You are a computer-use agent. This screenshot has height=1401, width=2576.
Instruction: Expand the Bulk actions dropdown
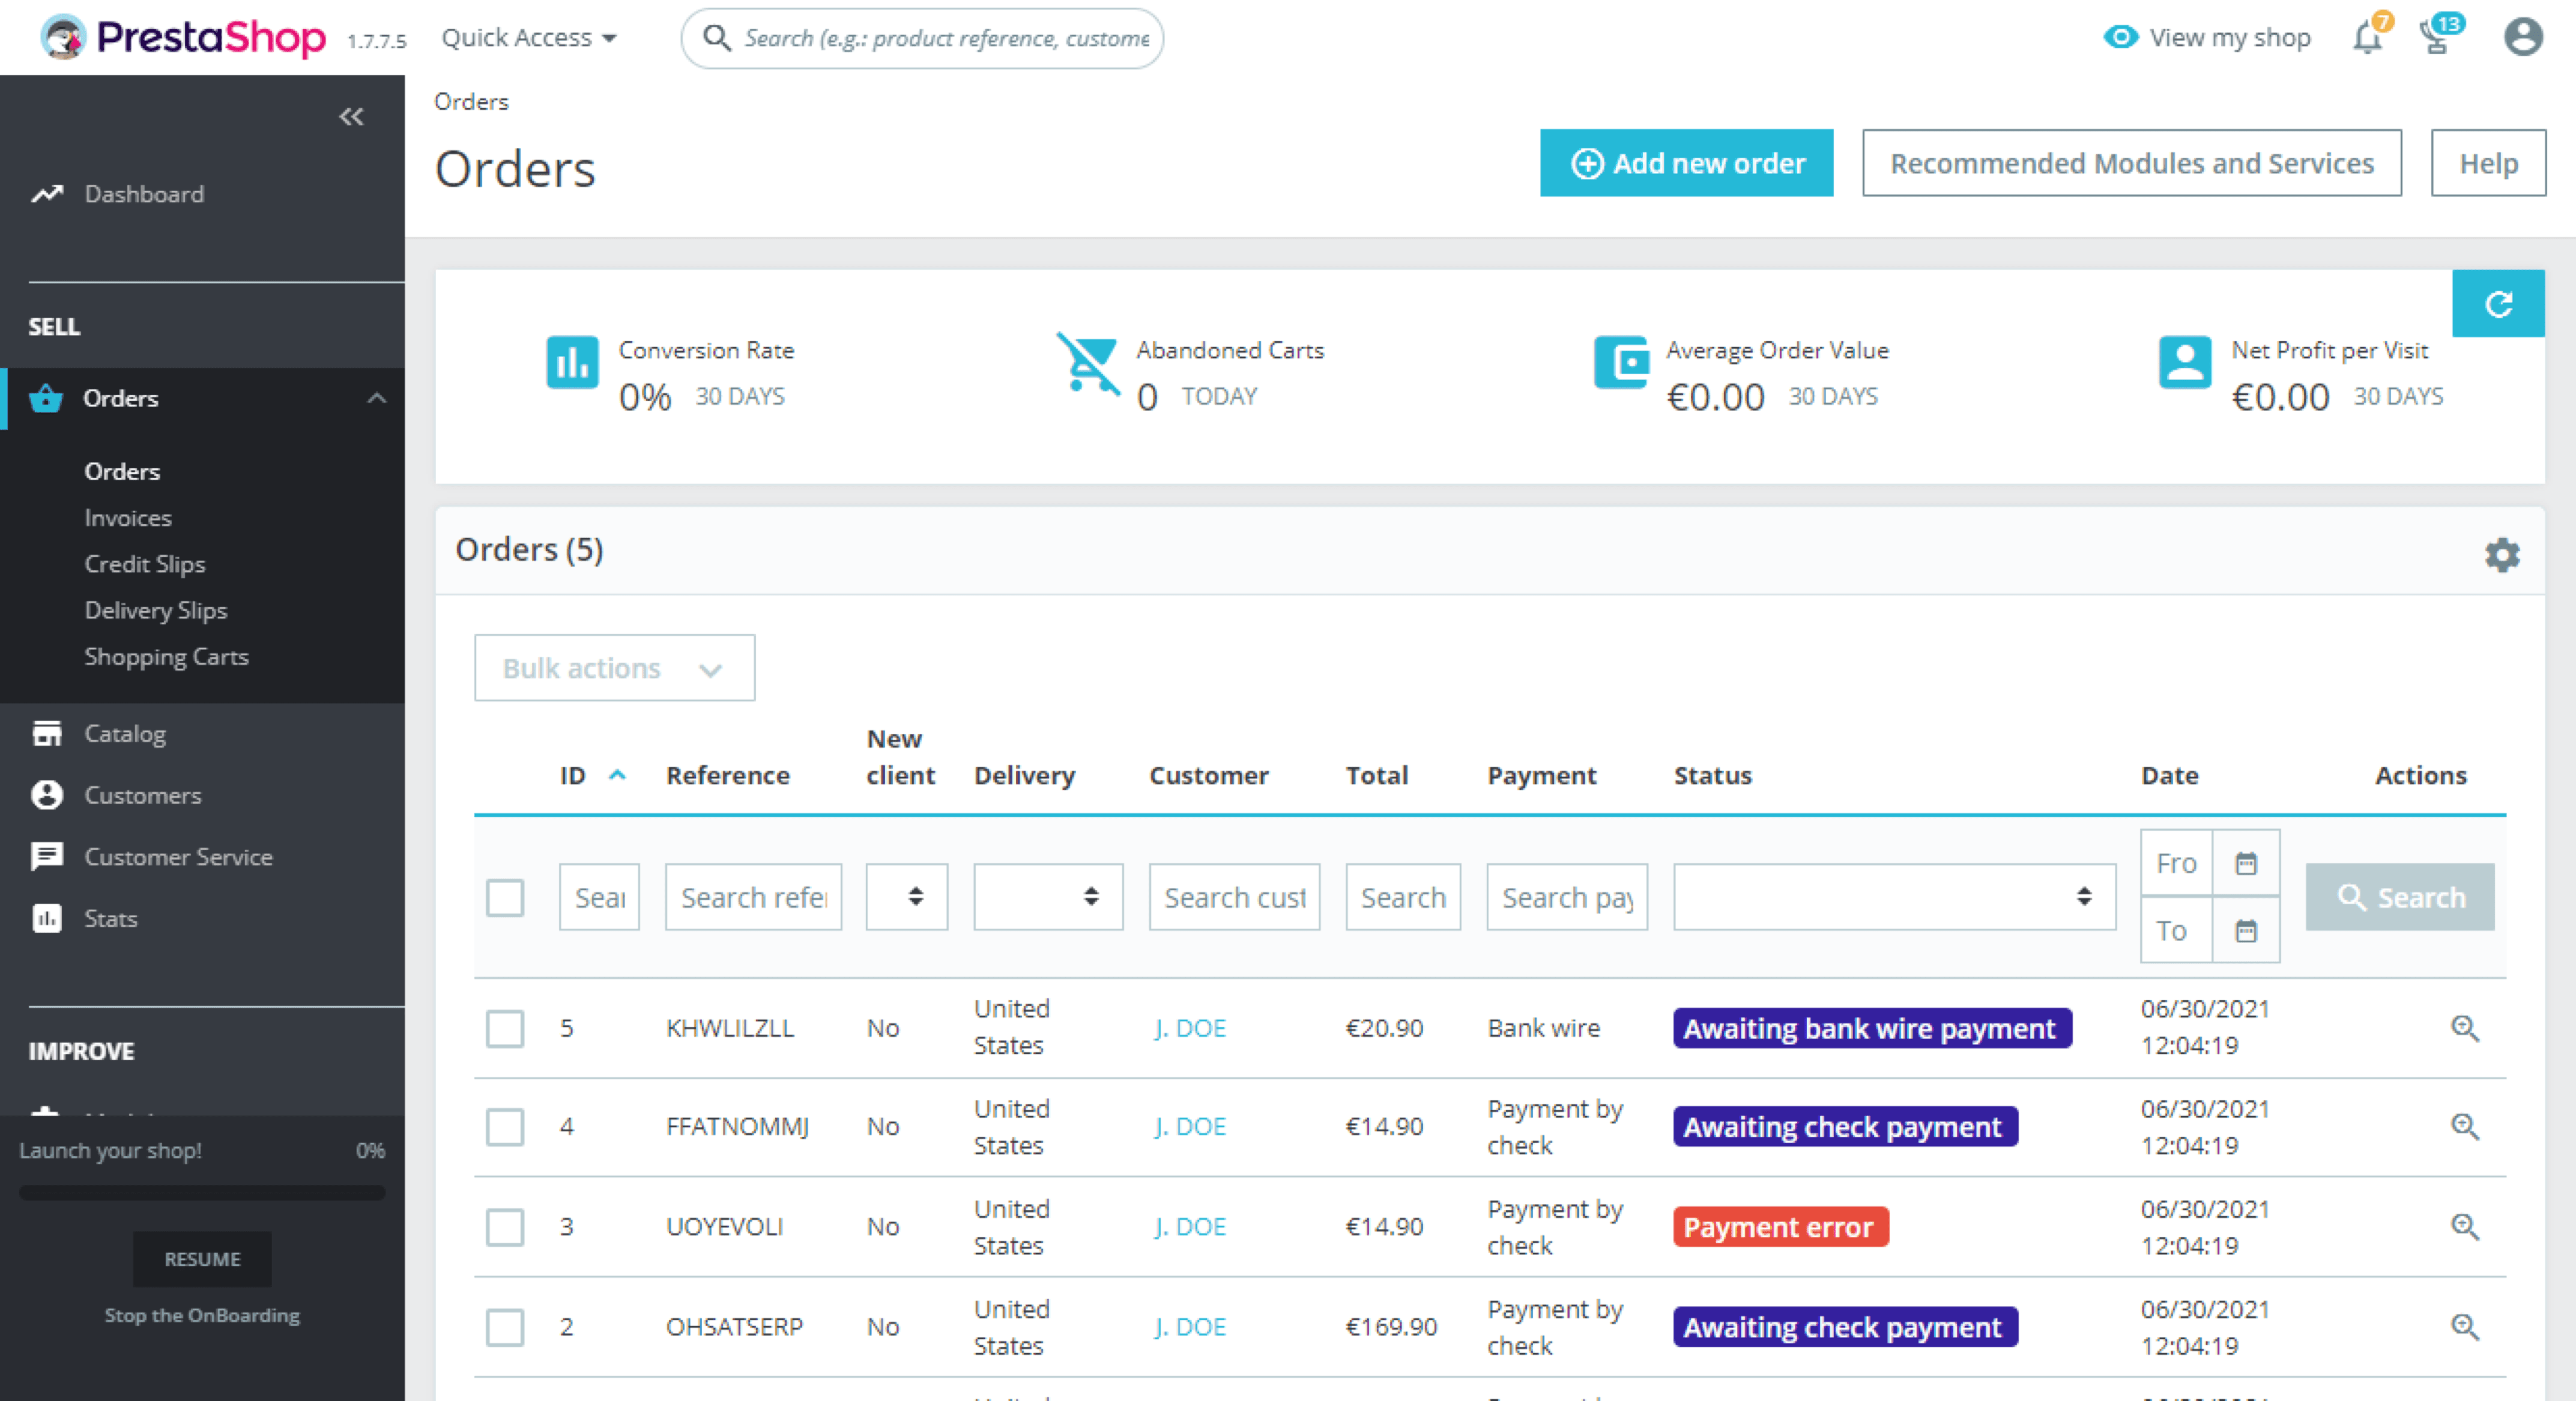612,667
